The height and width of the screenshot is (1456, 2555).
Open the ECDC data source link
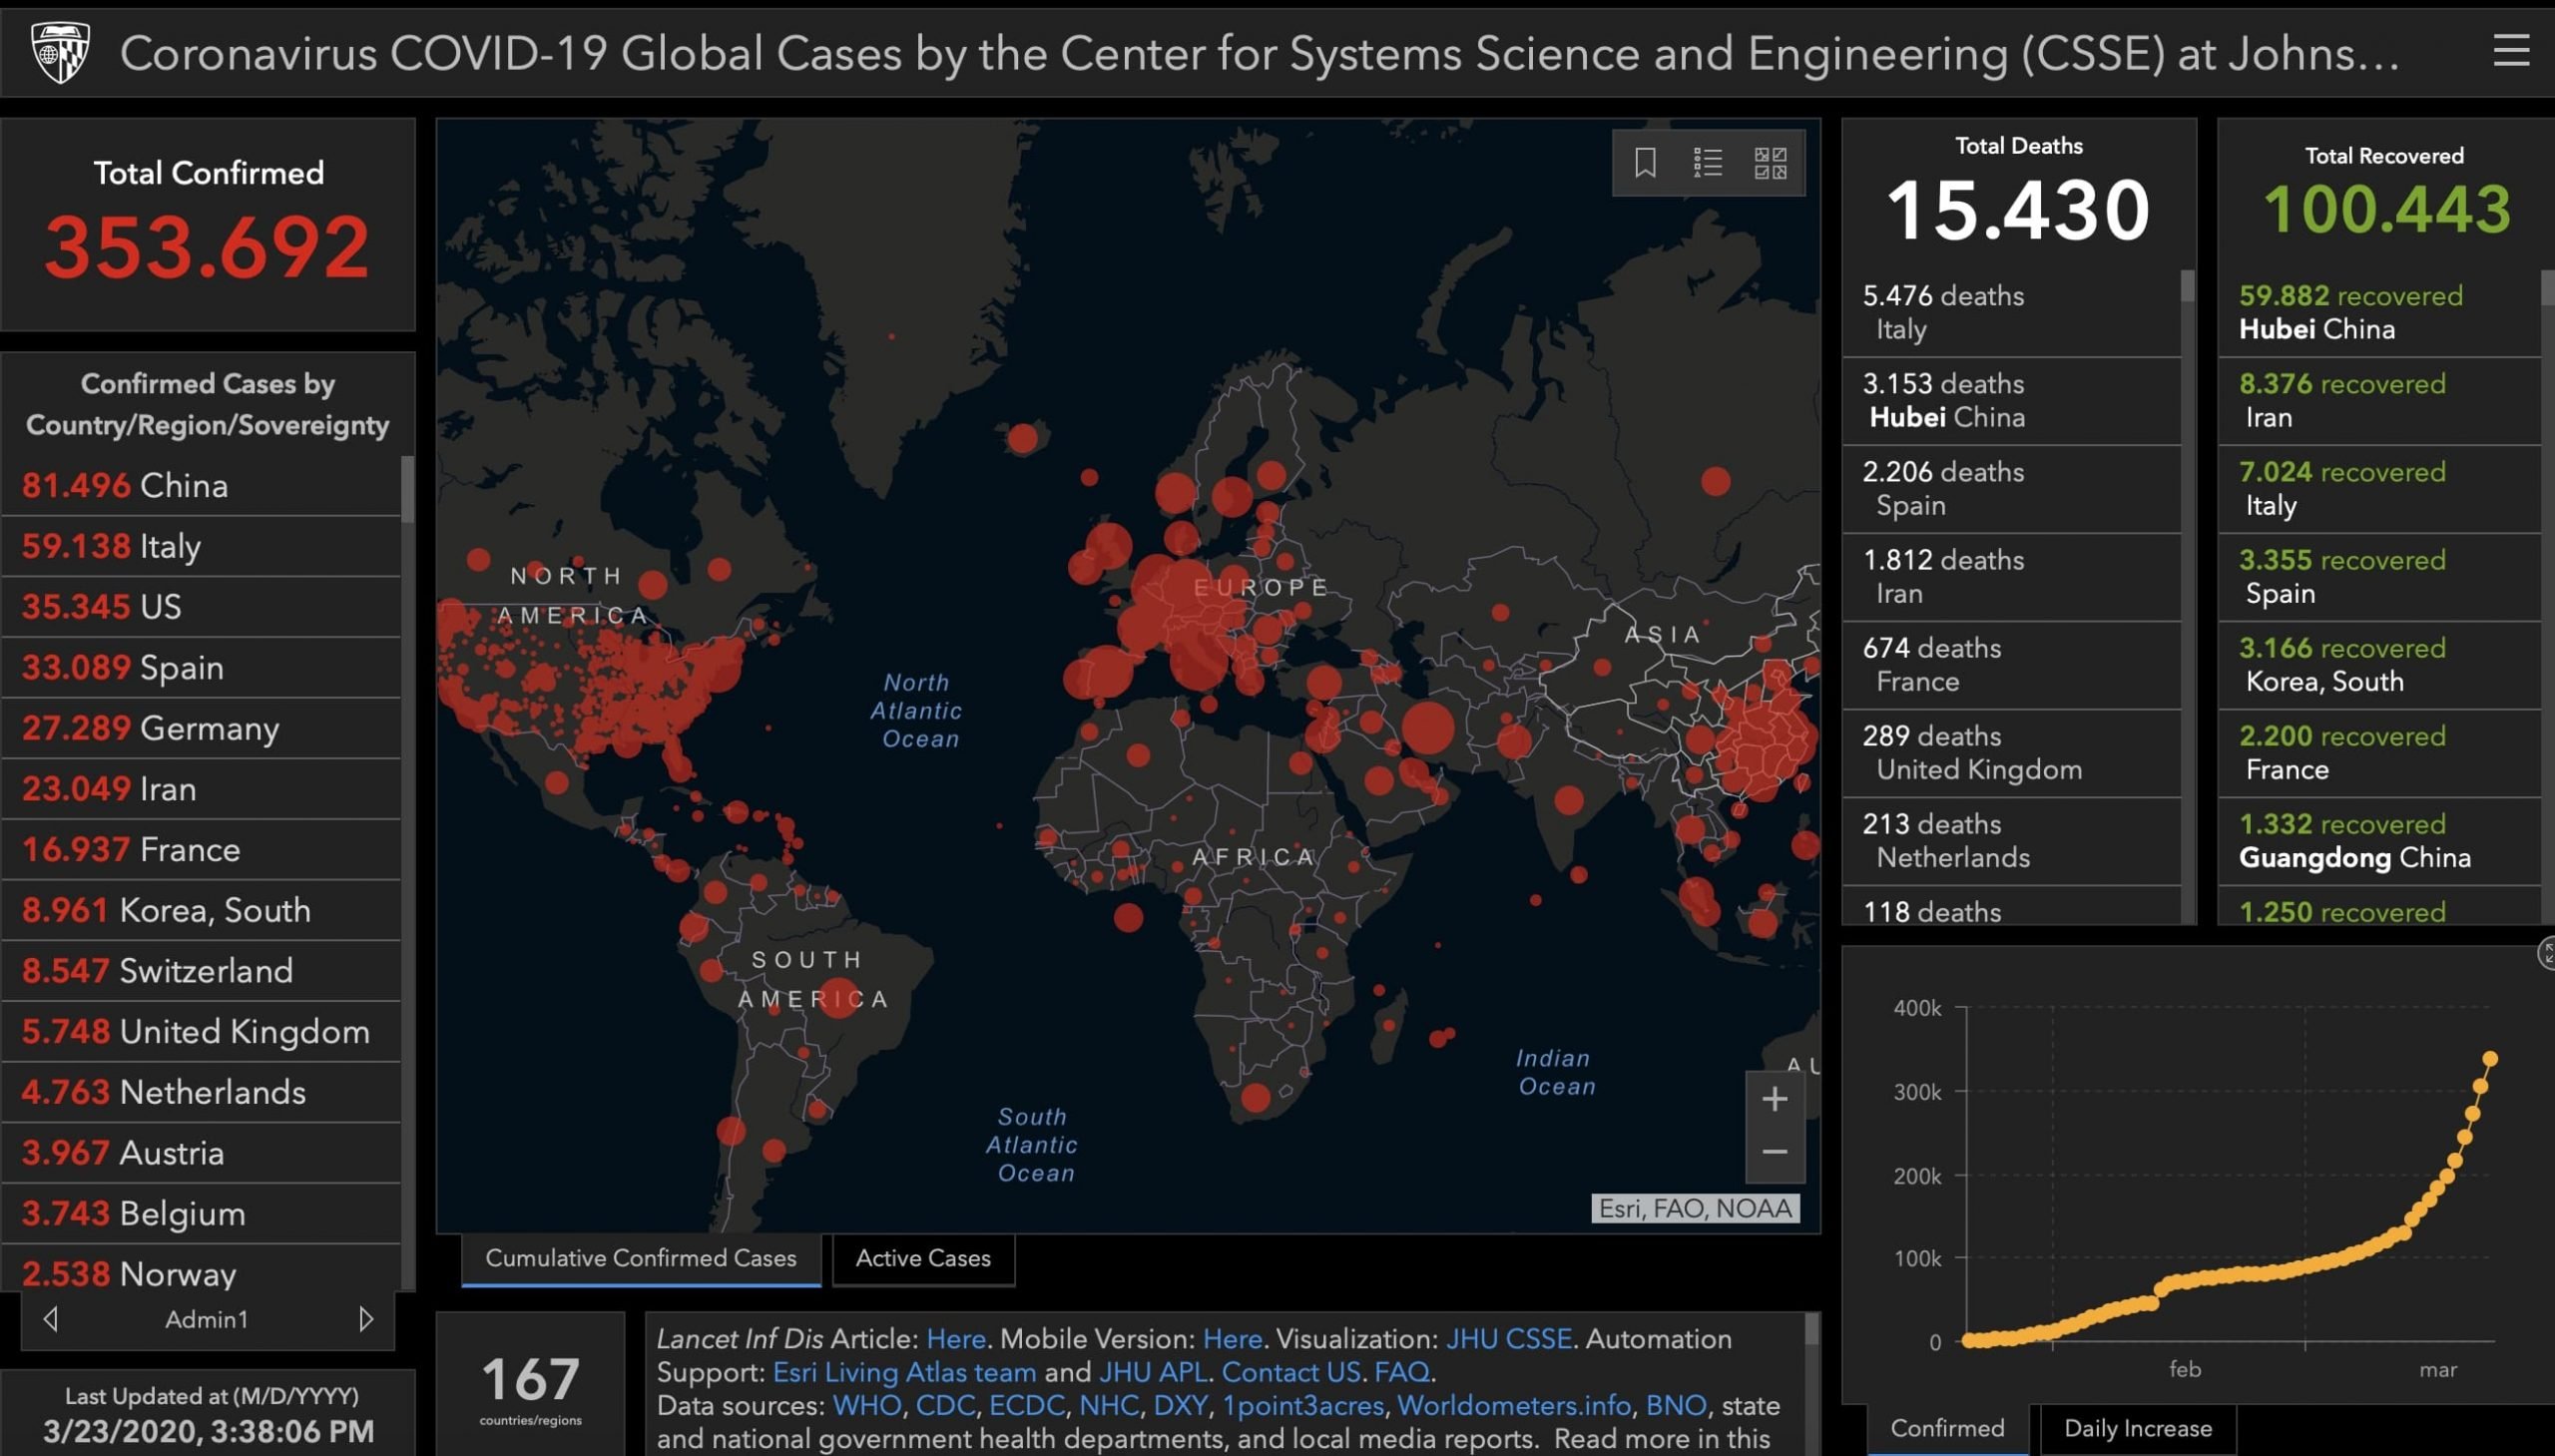point(1027,1405)
